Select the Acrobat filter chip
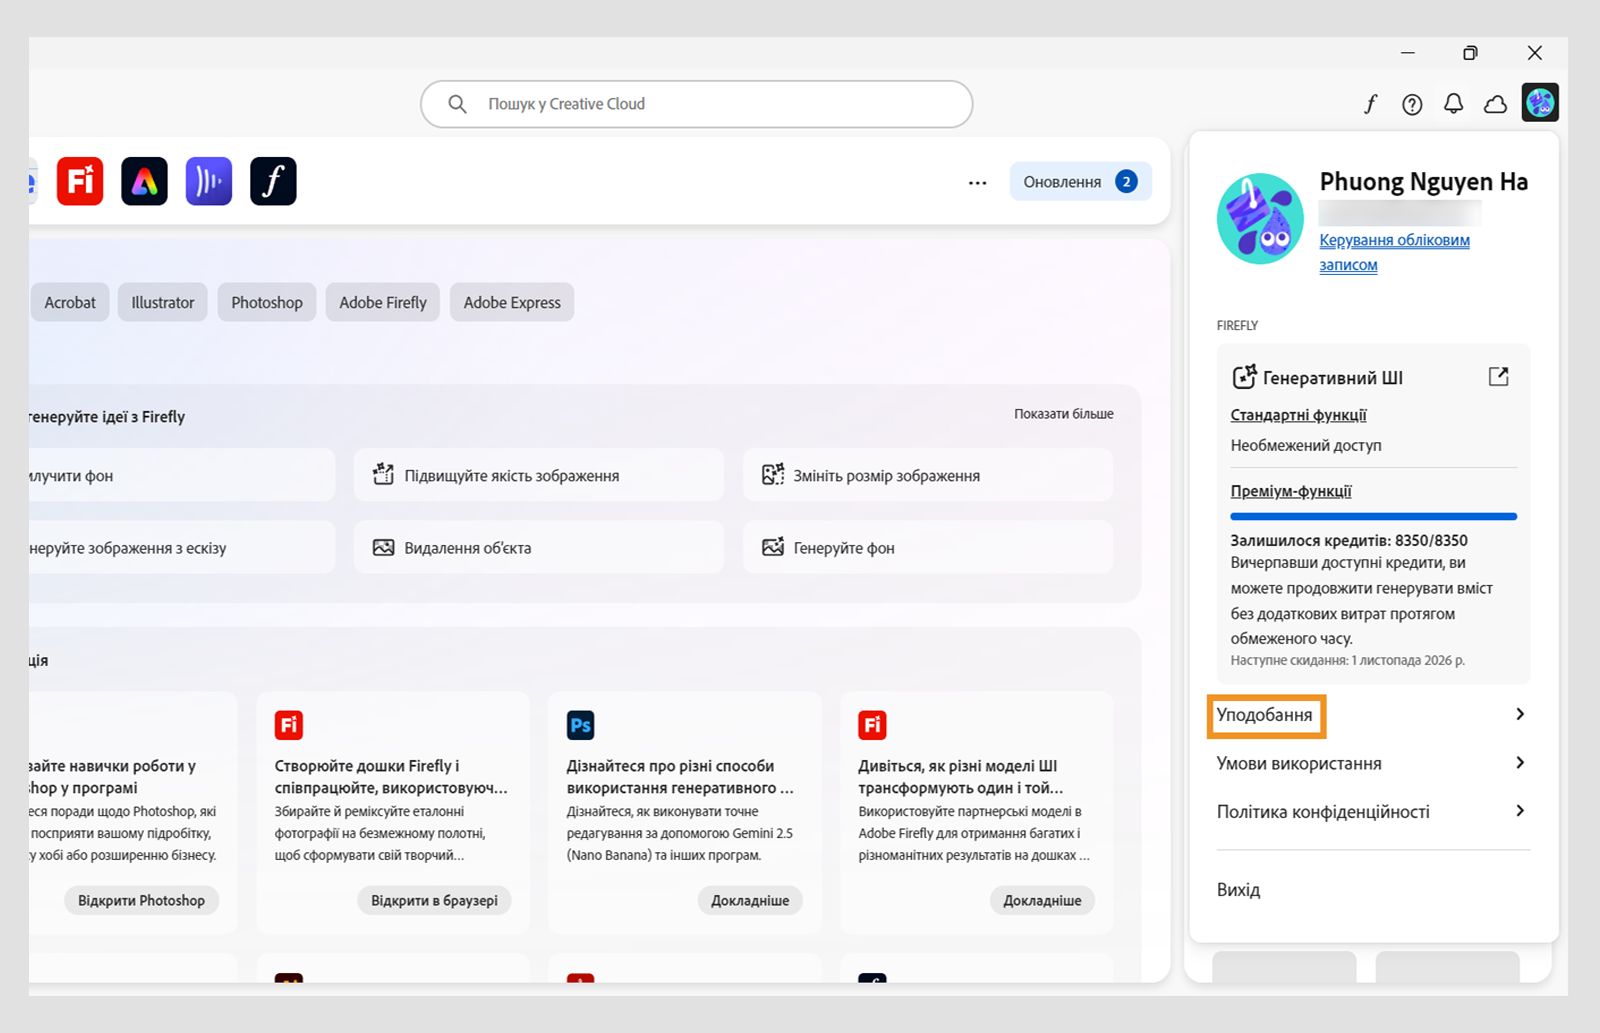Screen dimensions: 1600x1033 (70, 302)
